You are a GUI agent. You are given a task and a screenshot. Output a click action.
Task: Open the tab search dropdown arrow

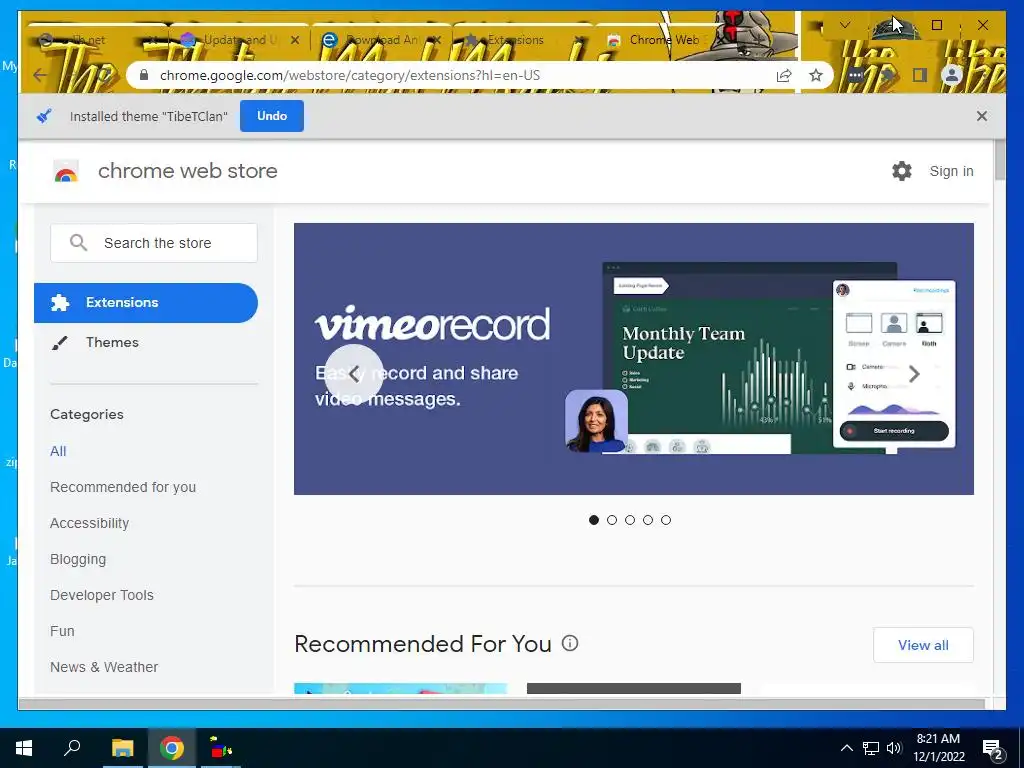[845, 25]
